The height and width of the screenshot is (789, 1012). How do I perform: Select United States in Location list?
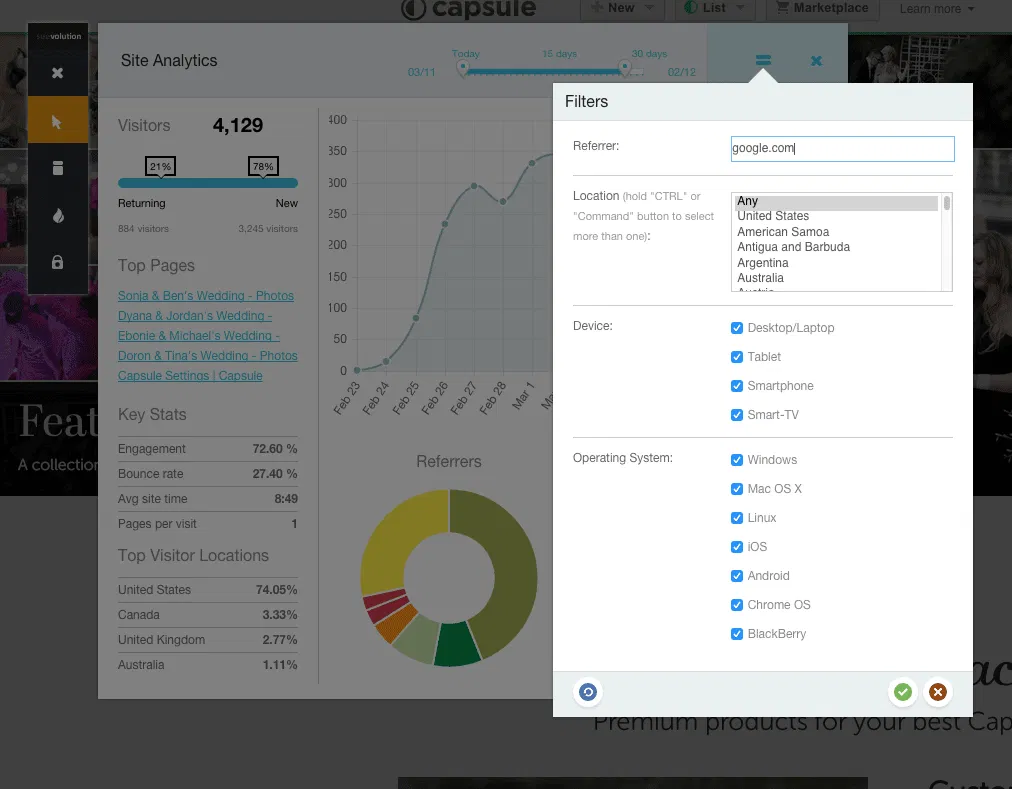coord(773,216)
